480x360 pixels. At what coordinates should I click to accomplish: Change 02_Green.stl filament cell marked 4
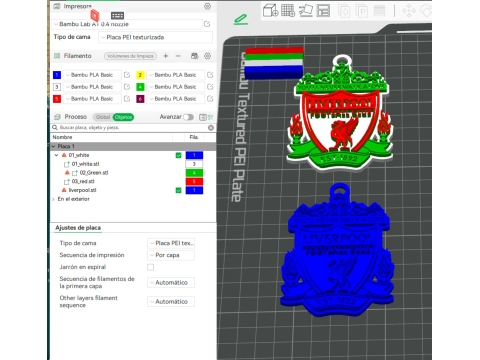coord(194,173)
